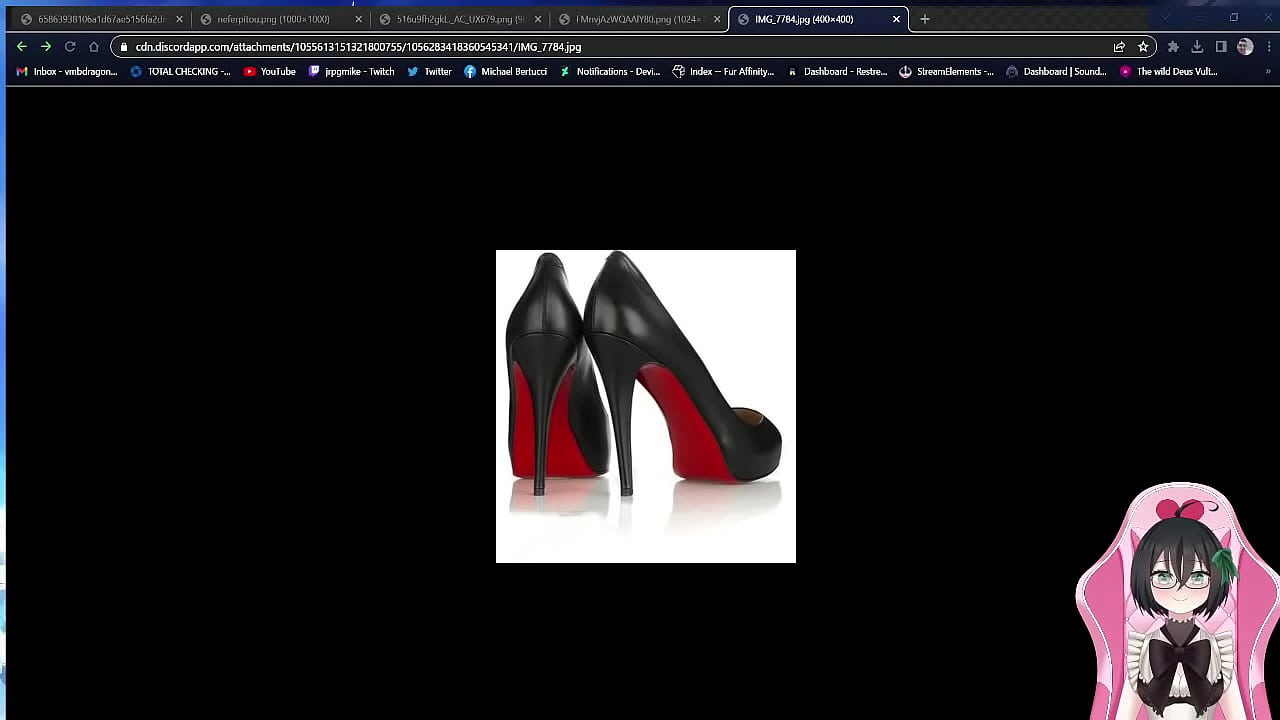Image resolution: width=1280 pixels, height=720 pixels.
Task: Open the Twitter bookmark
Action: click(429, 72)
